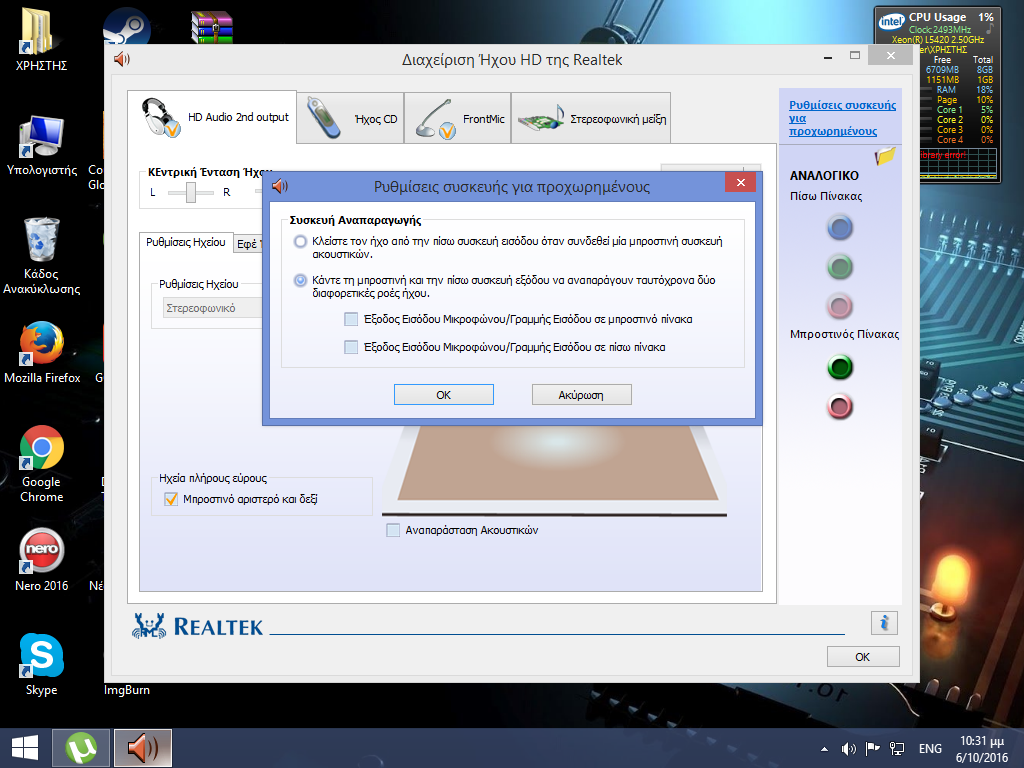The width and height of the screenshot is (1024, 768).
Task: Open the FrontMic tab
Action: tap(458, 118)
